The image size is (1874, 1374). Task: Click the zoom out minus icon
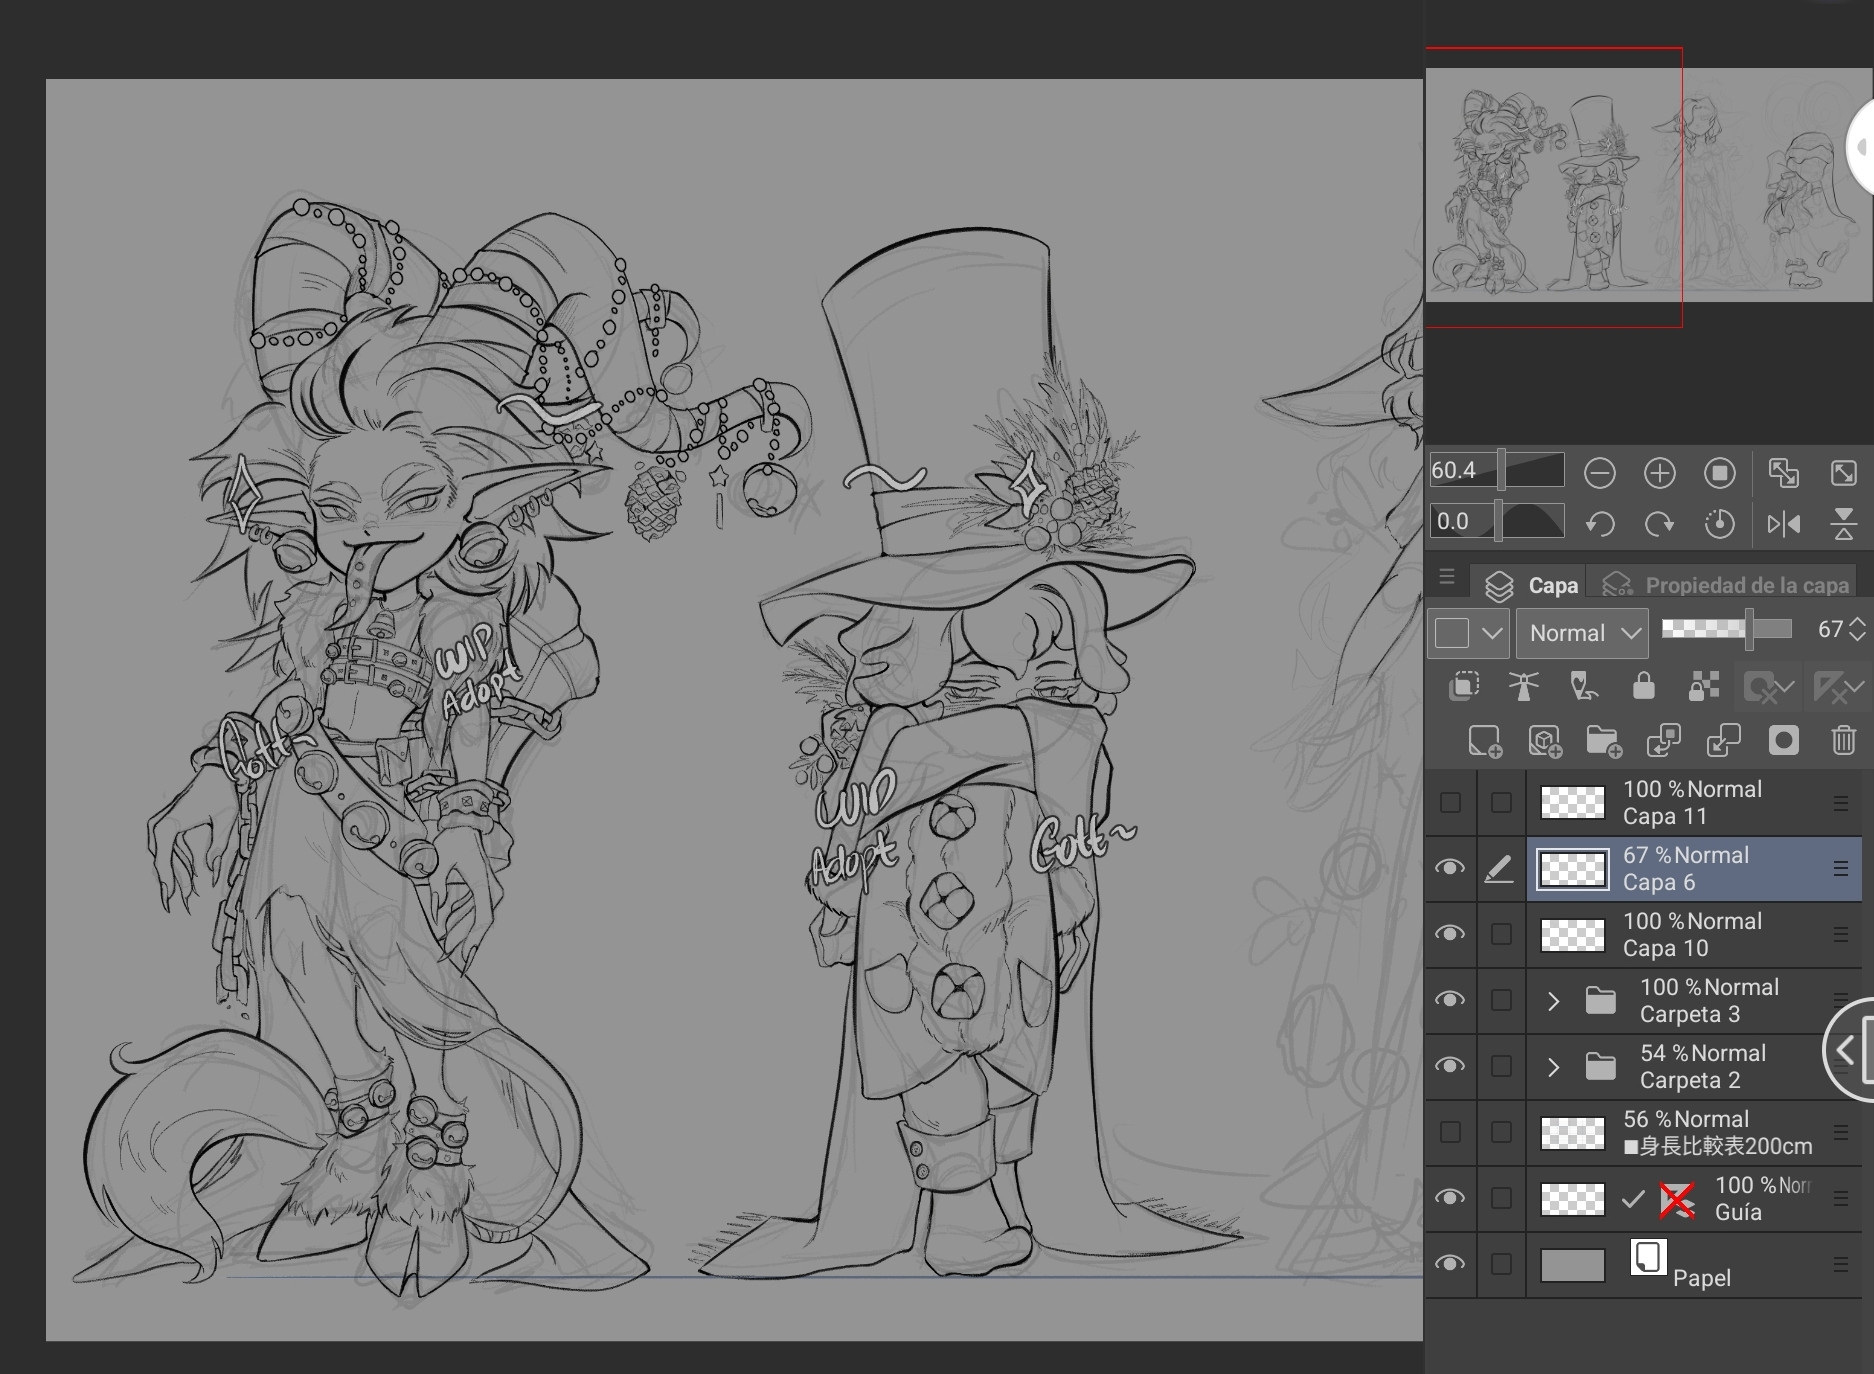coord(1600,473)
